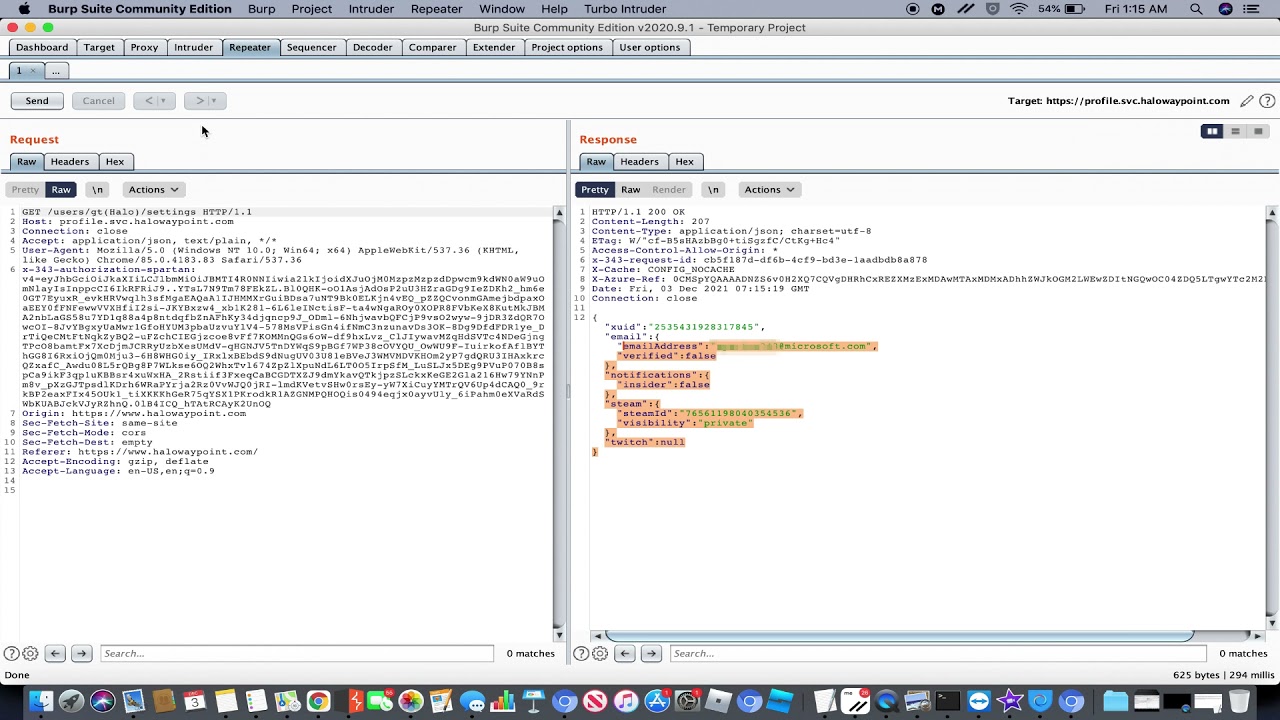1280x720 pixels.
Task: Click the response search field
Action: 936,654
